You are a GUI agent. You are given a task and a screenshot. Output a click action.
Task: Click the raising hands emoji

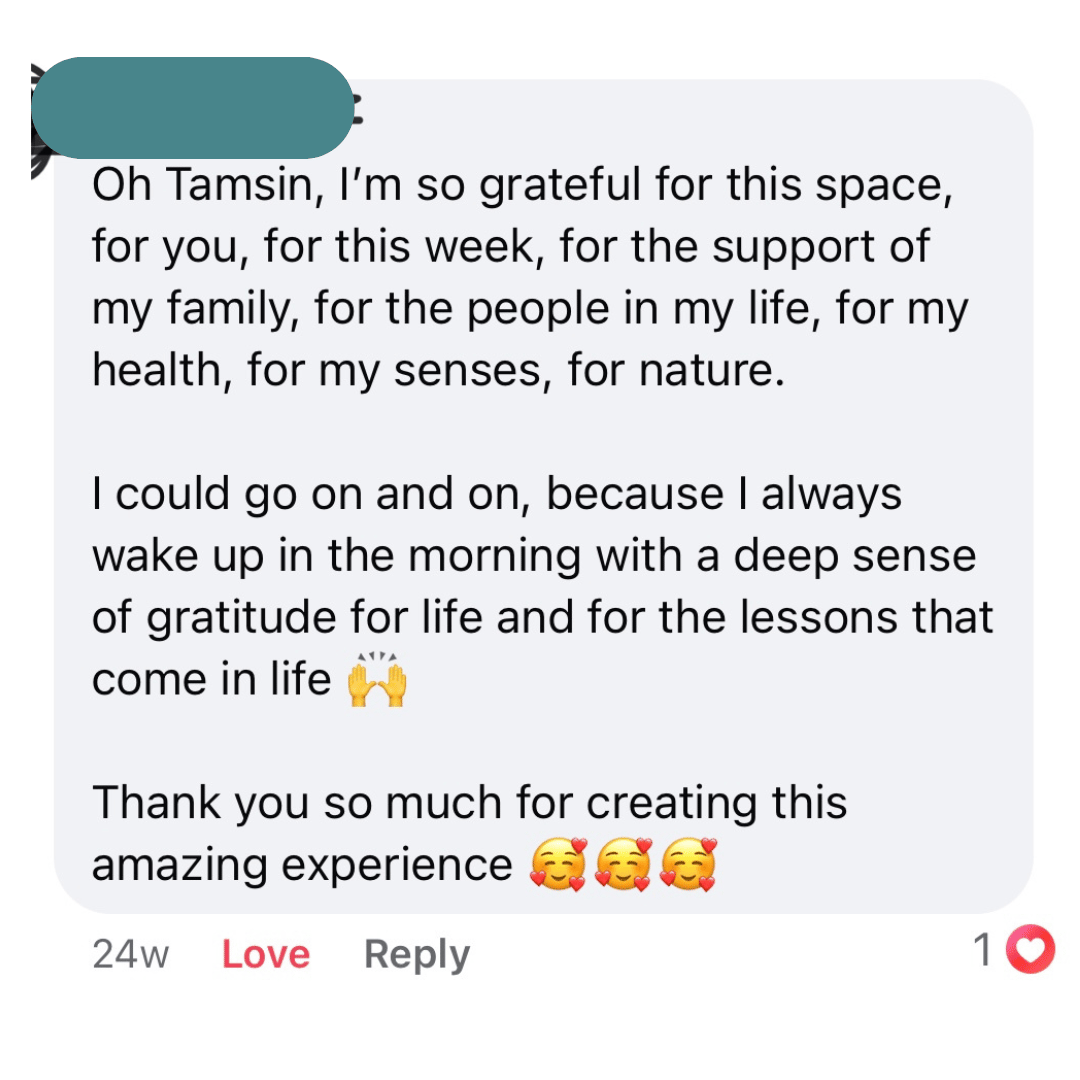[377, 680]
